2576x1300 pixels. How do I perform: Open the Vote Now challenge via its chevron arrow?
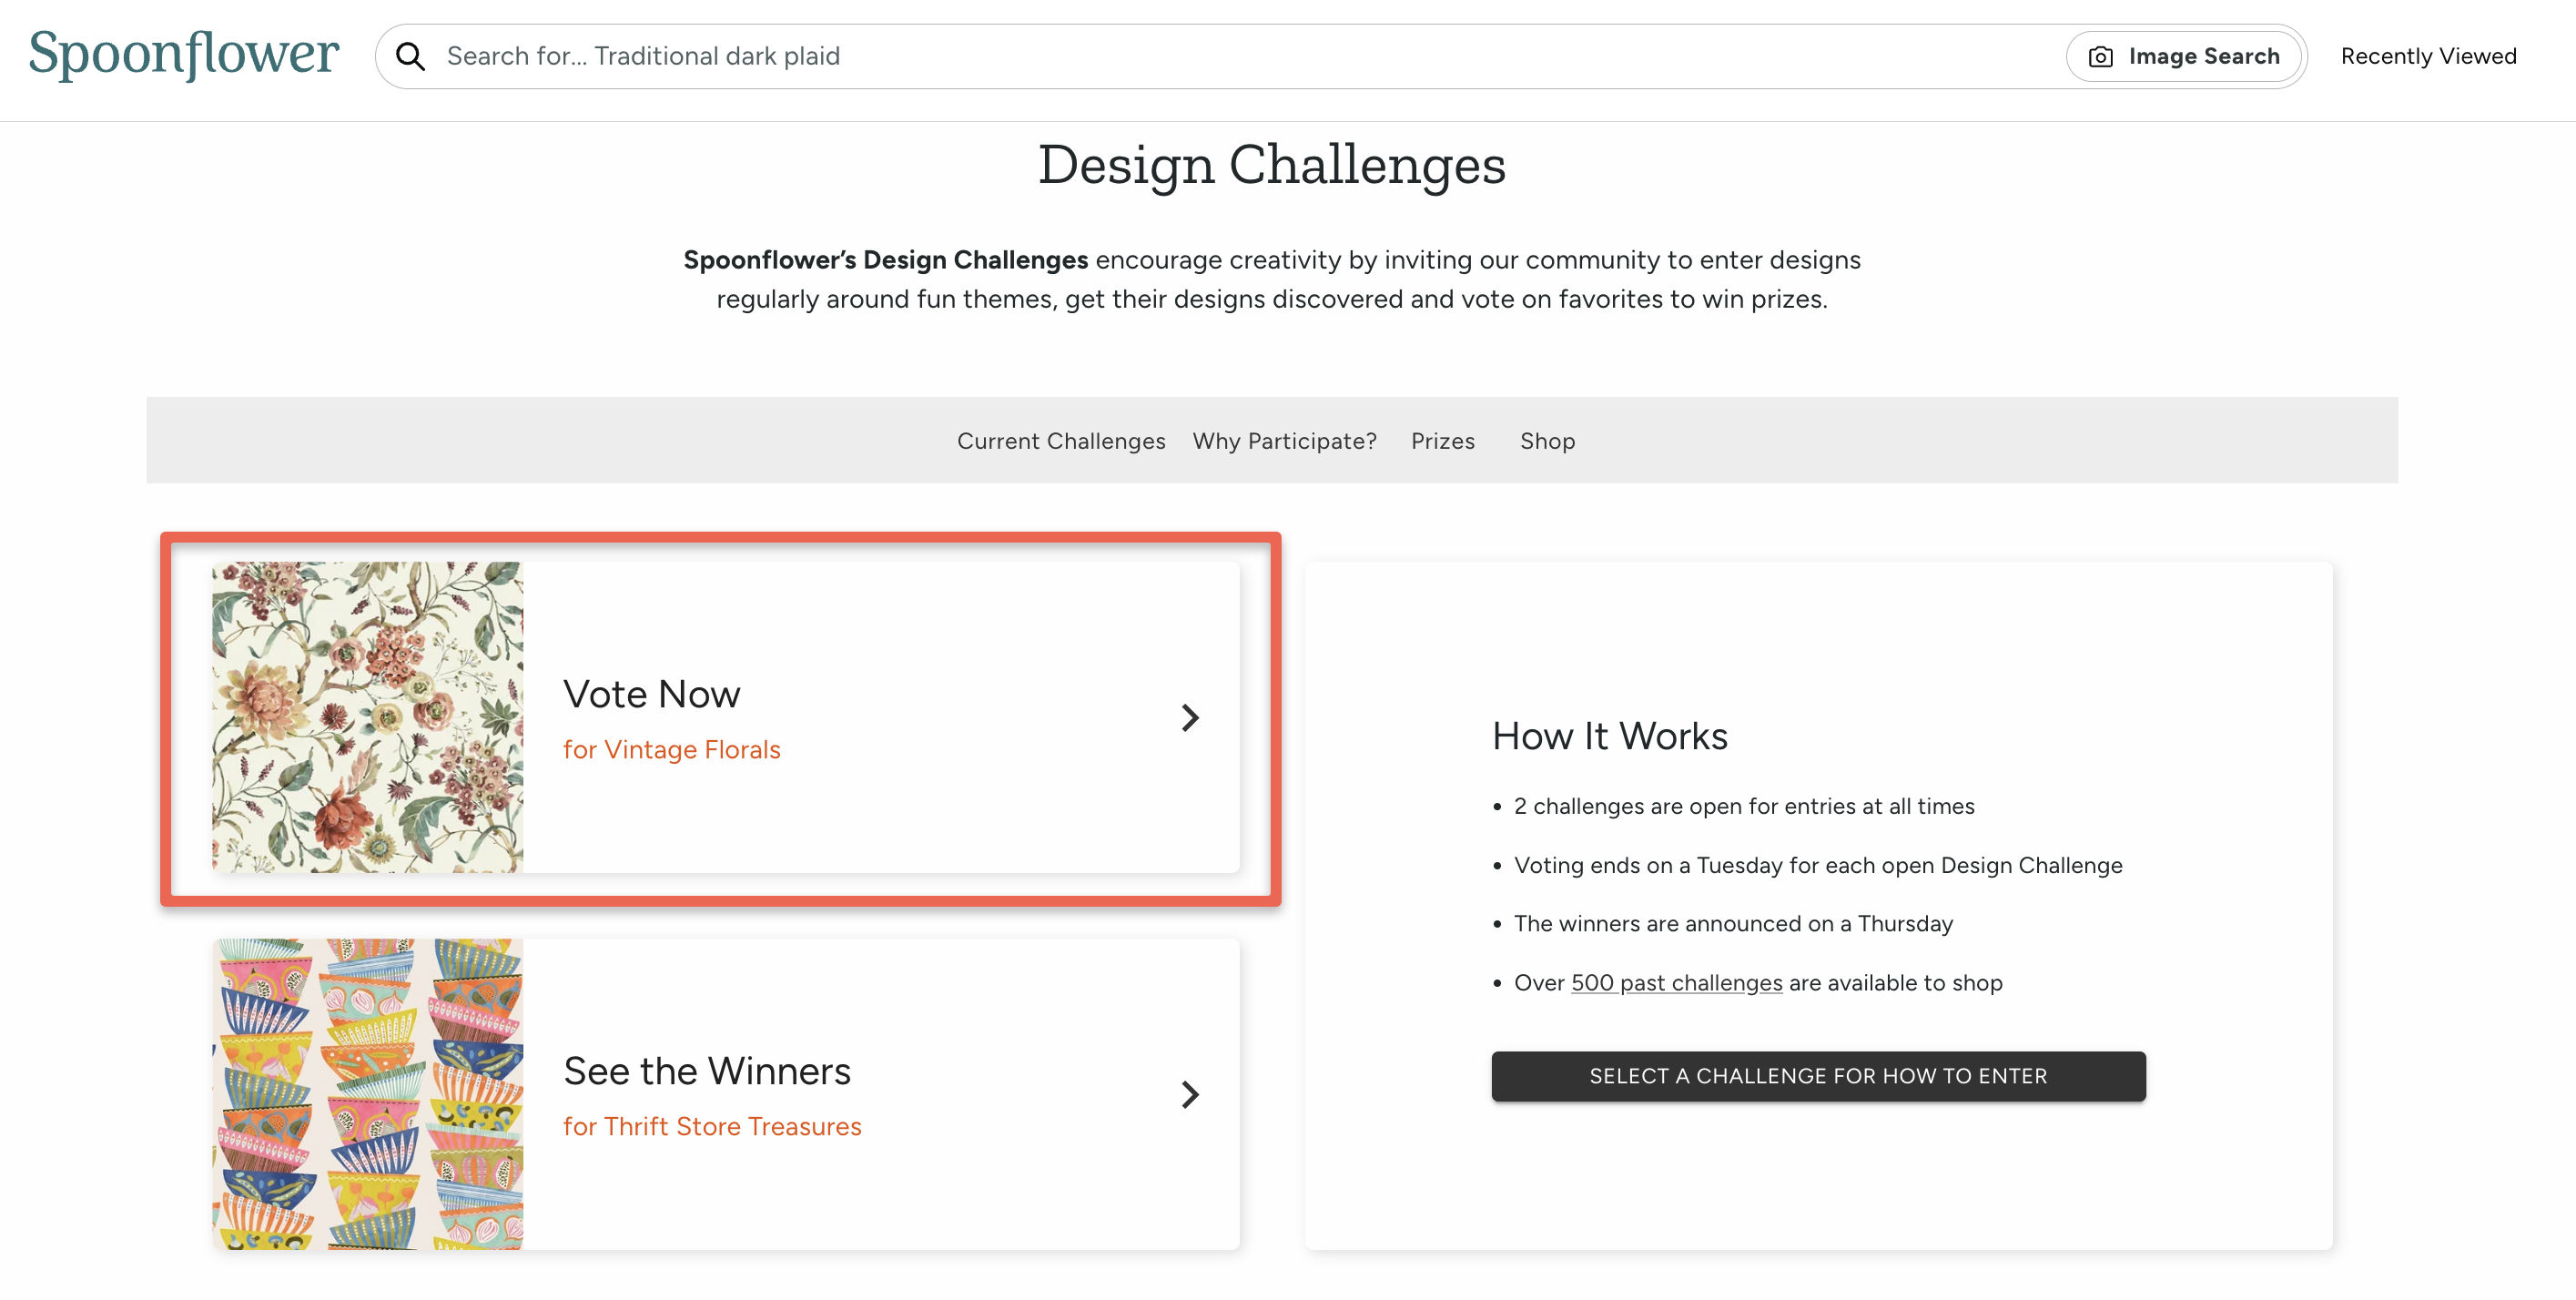pyautogui.click(x=1189, y=717)
